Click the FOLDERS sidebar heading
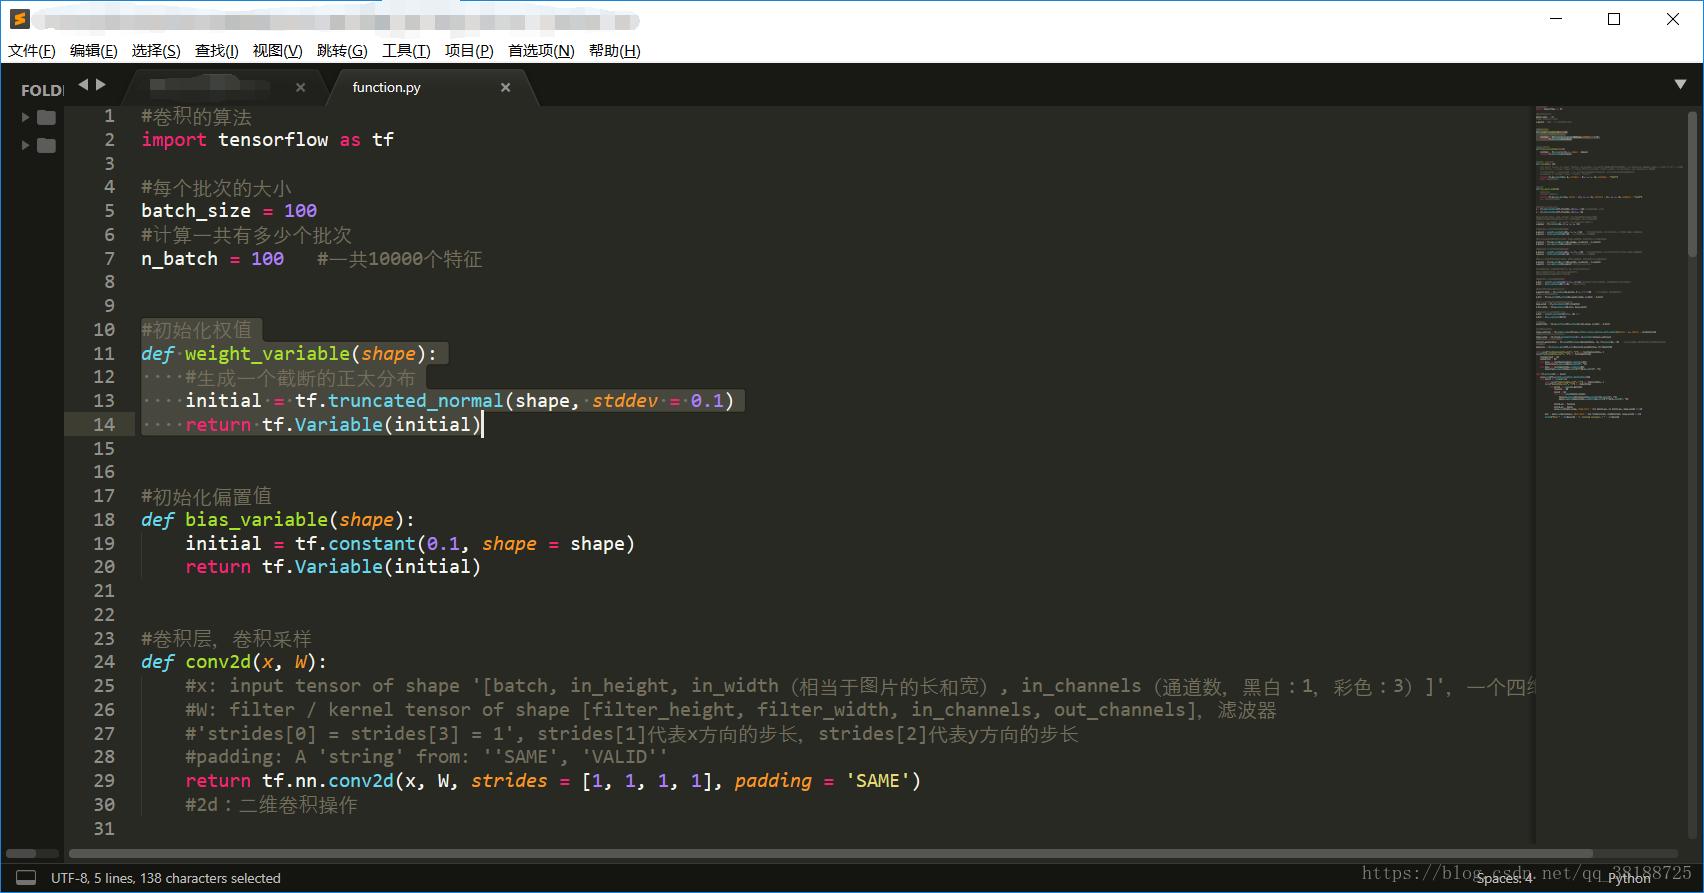1704x893 pixels. [41, 90]
